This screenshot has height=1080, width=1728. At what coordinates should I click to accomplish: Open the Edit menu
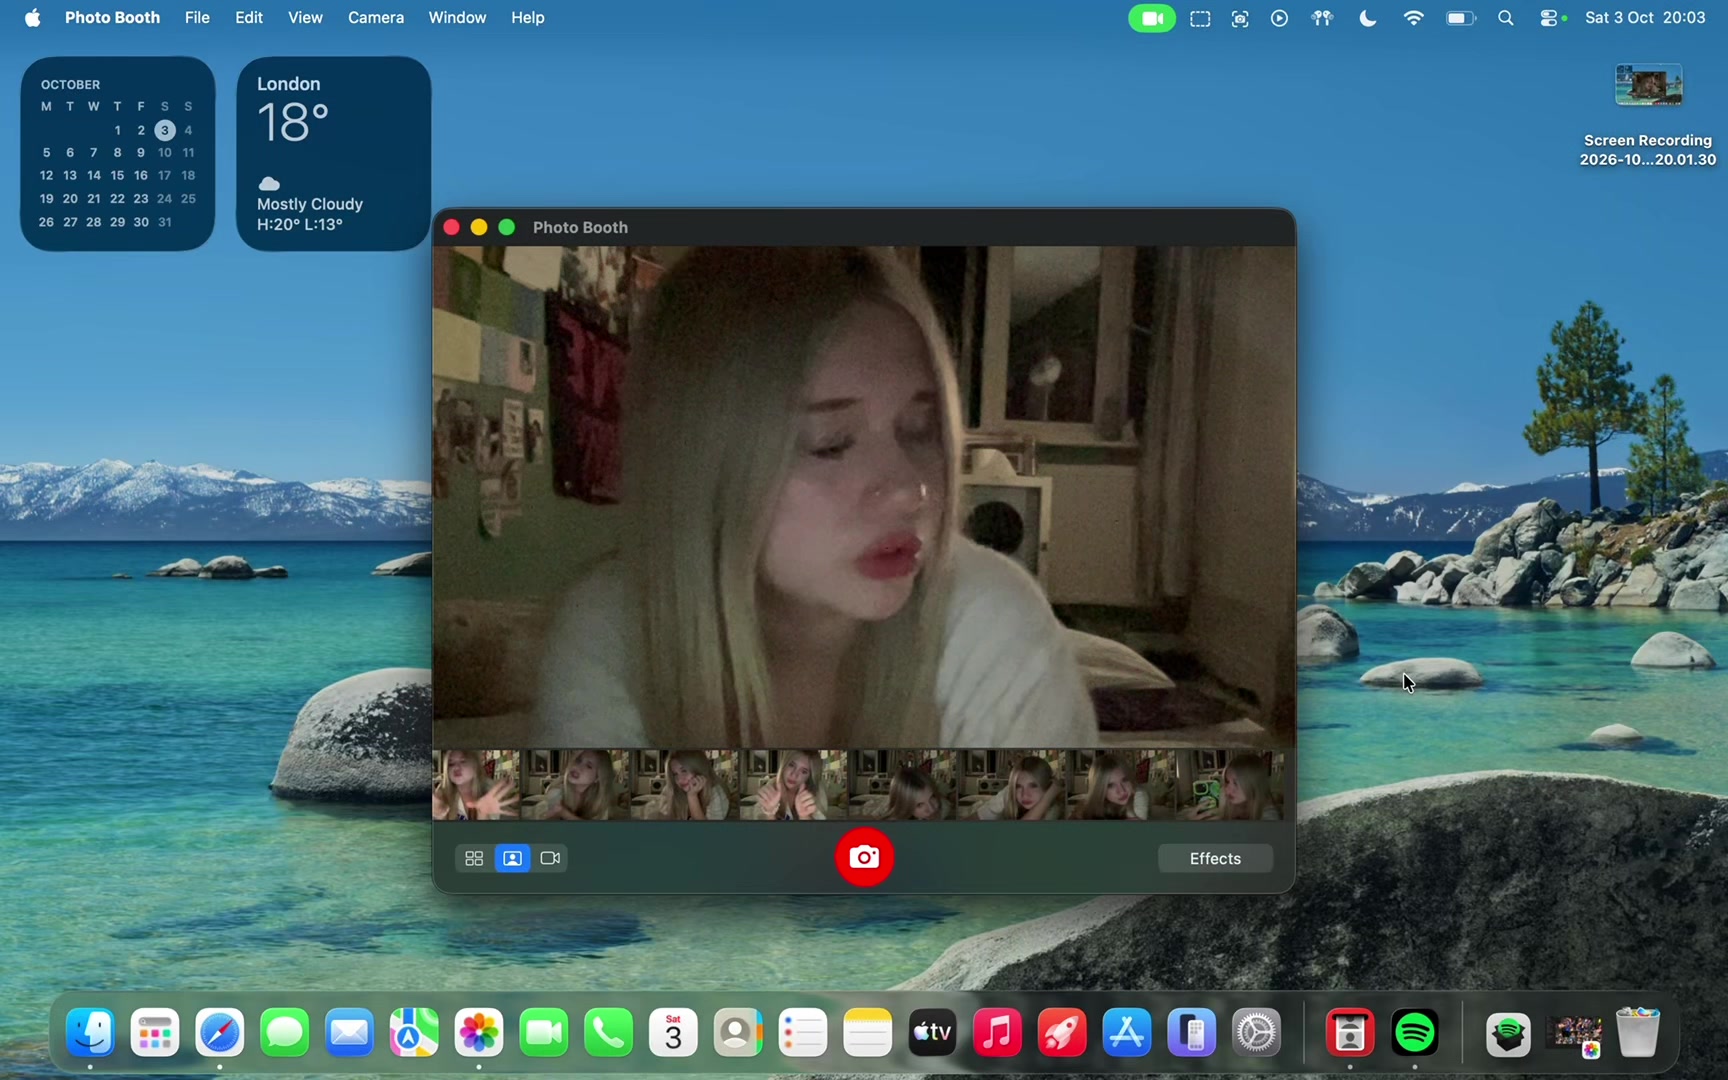[249, 17]
